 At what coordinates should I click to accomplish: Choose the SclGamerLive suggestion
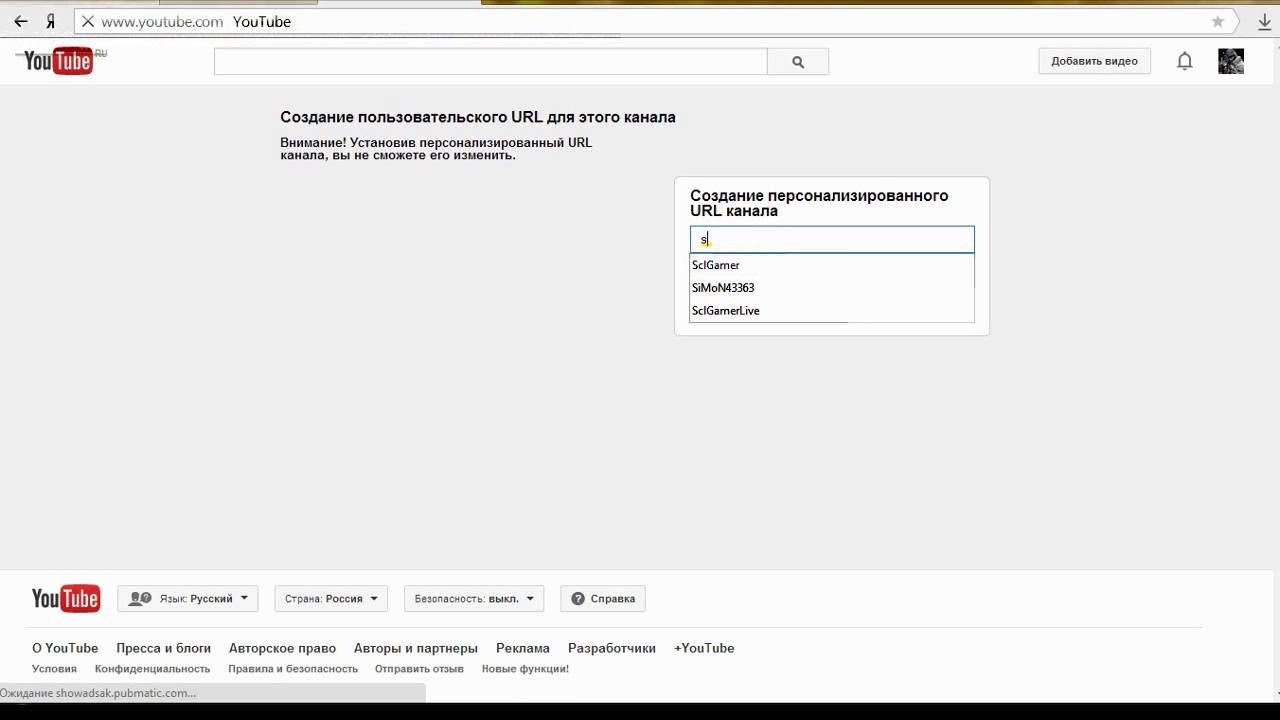(x=832, y=311)
